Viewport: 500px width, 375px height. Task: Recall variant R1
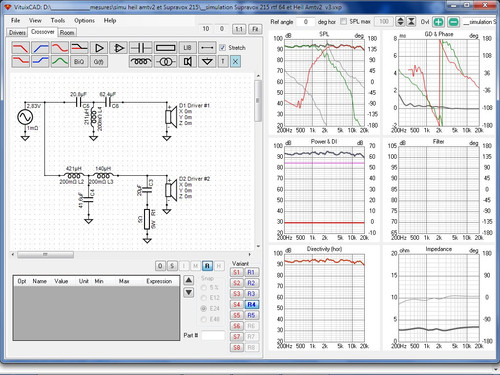[x=251, y=272]
